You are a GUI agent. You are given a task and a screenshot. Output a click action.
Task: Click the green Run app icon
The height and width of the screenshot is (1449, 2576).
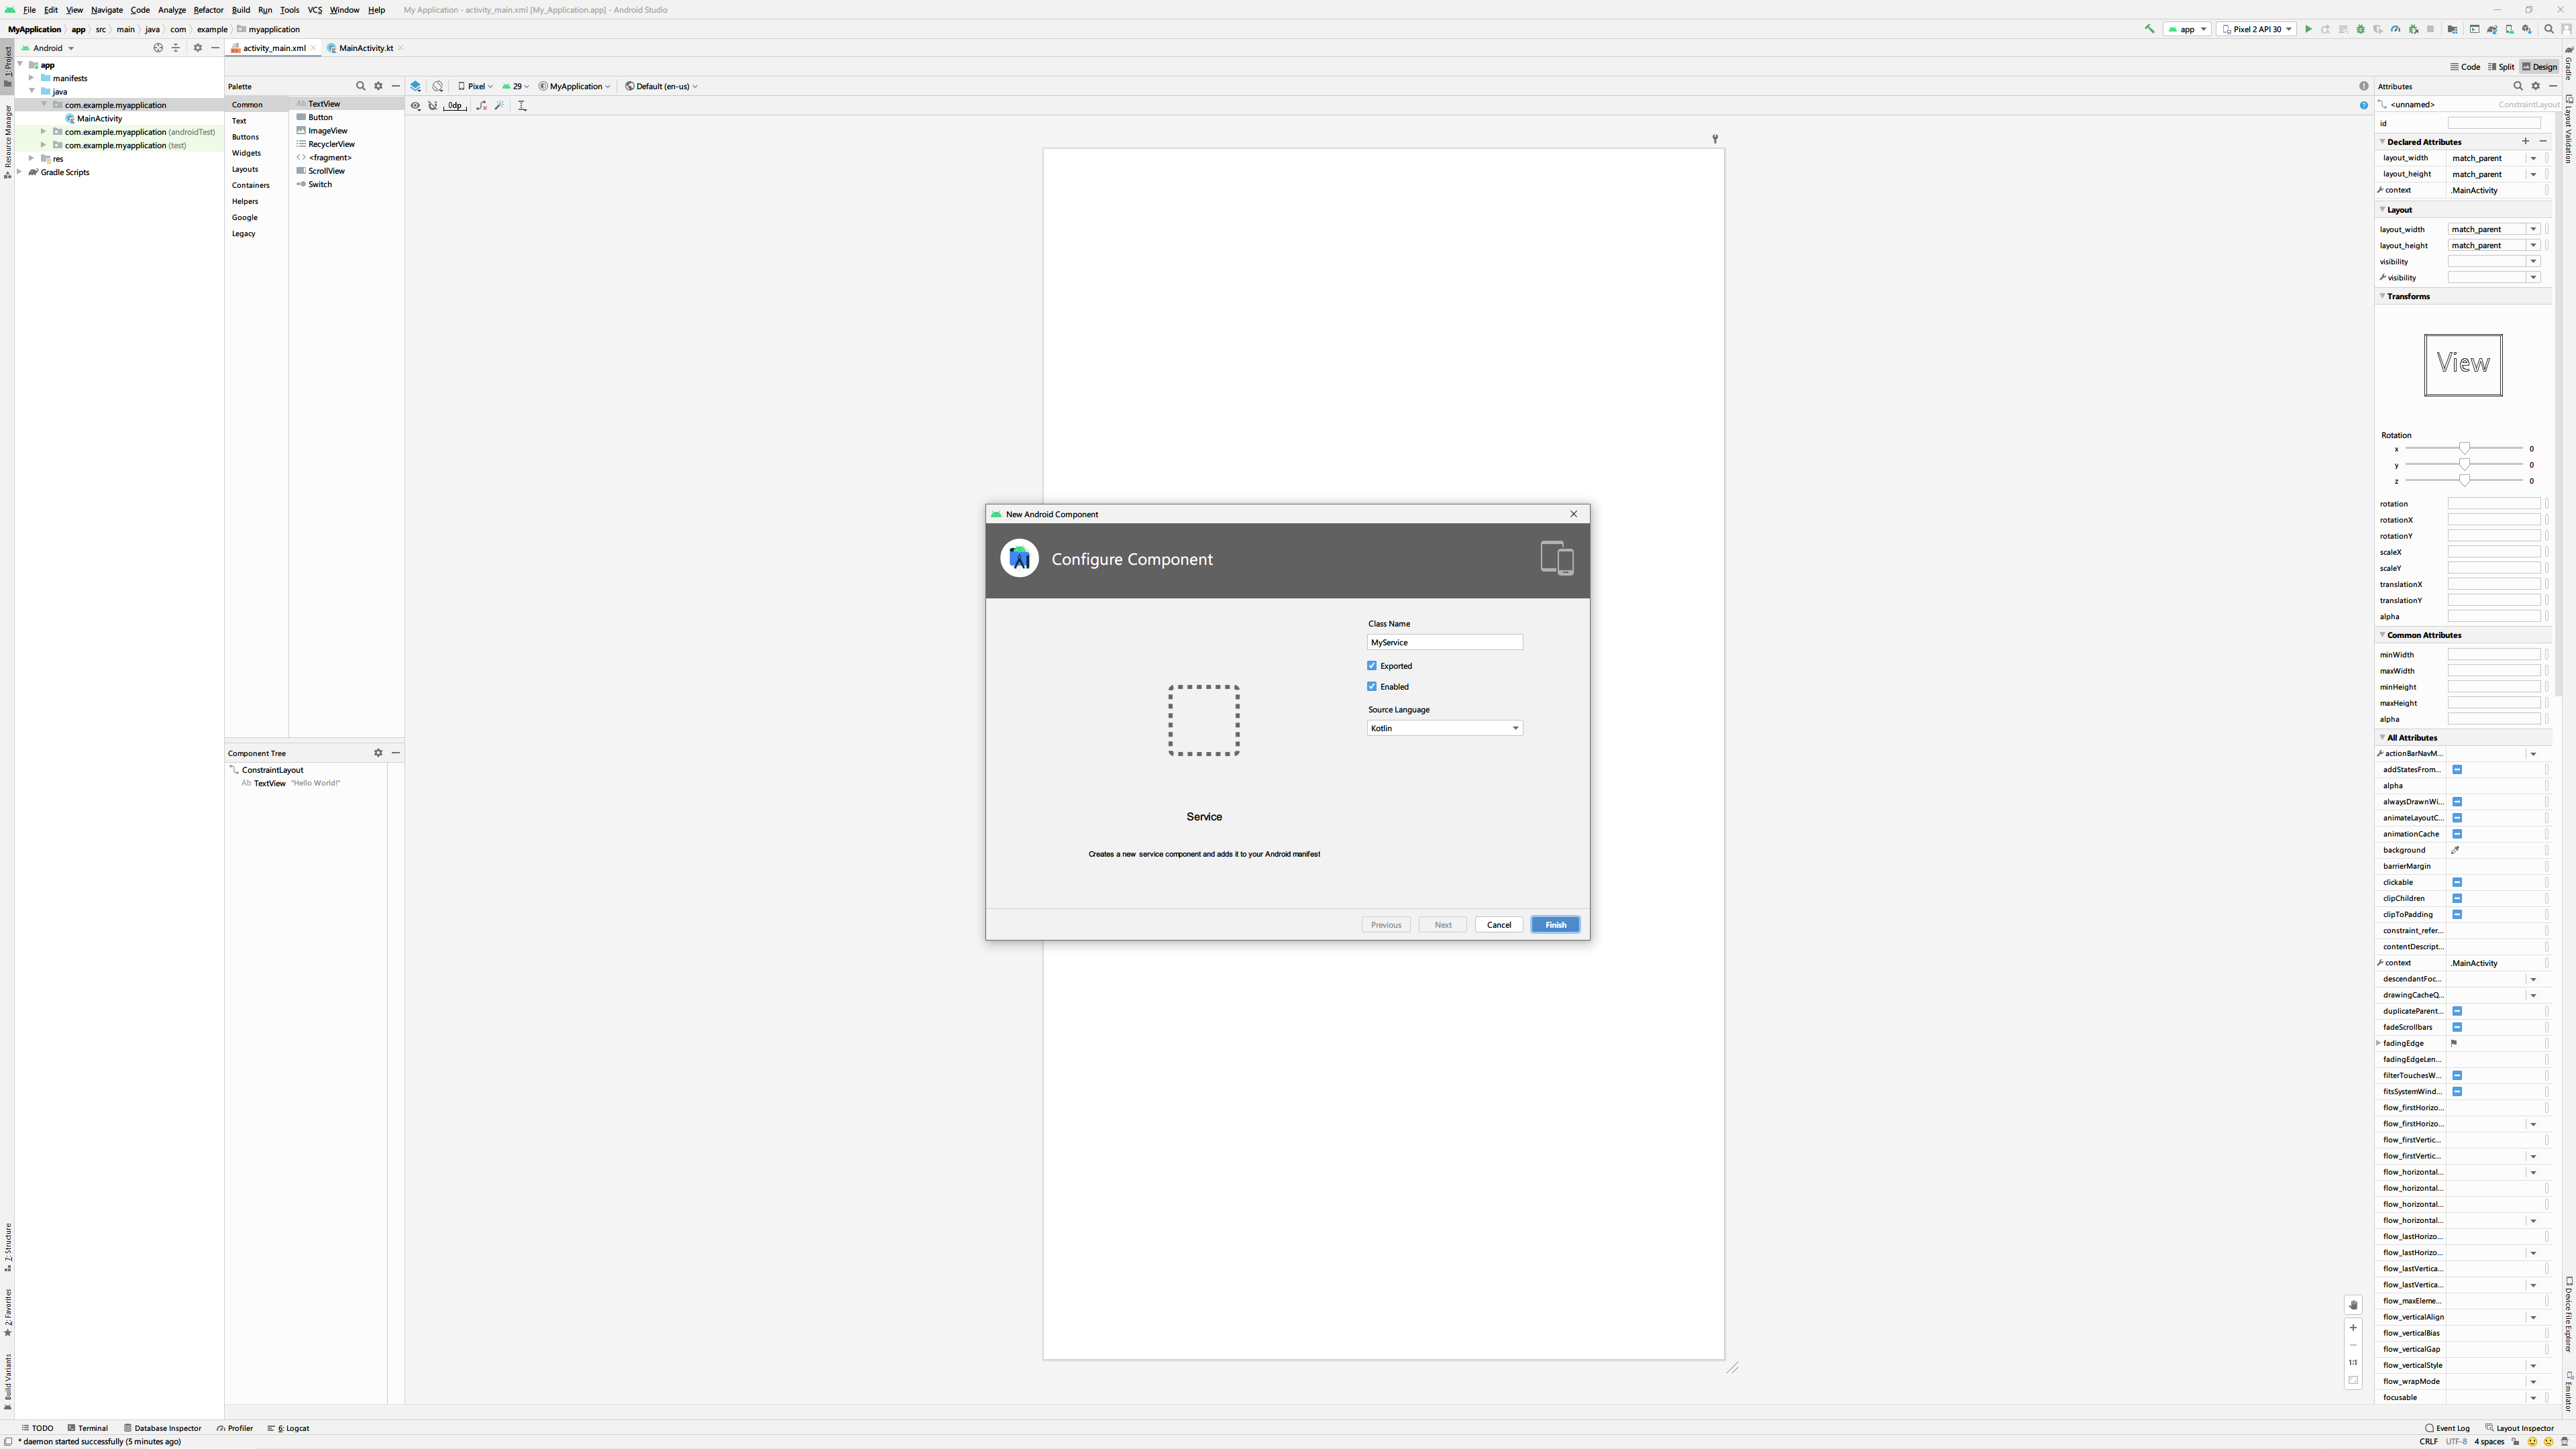tap(2308, 29)
